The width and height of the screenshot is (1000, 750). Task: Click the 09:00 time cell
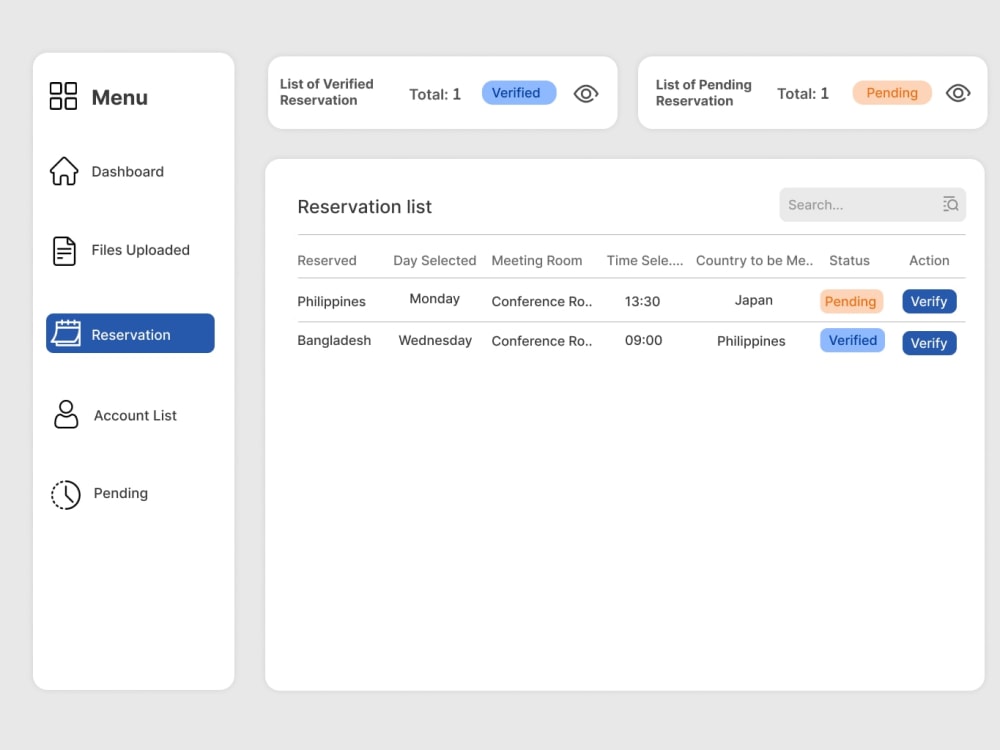643,341
